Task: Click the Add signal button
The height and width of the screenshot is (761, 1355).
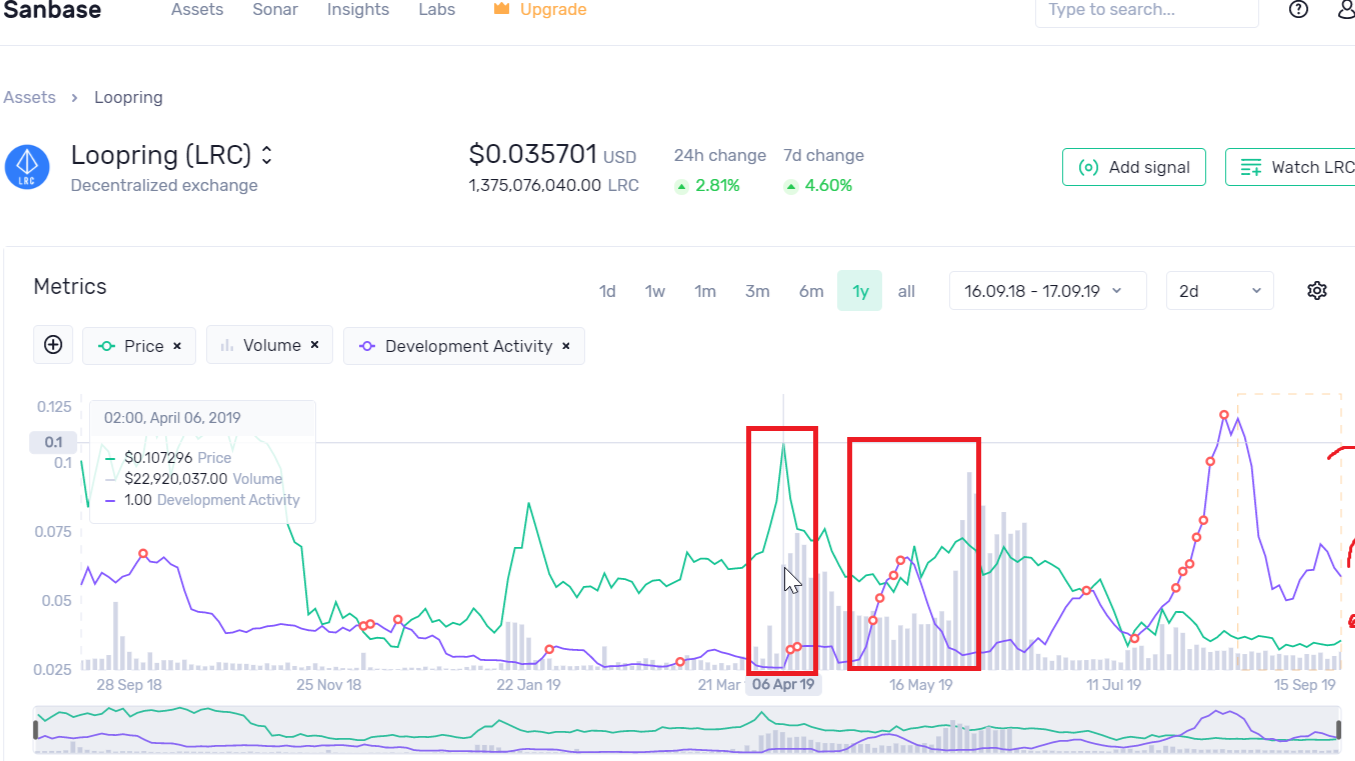Action: click(x=1134, y=167)
